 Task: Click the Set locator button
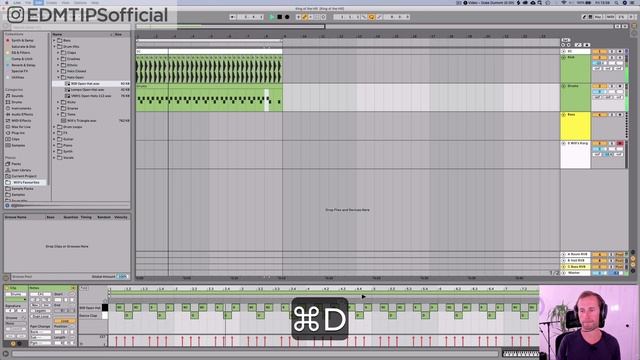(566, 40)
